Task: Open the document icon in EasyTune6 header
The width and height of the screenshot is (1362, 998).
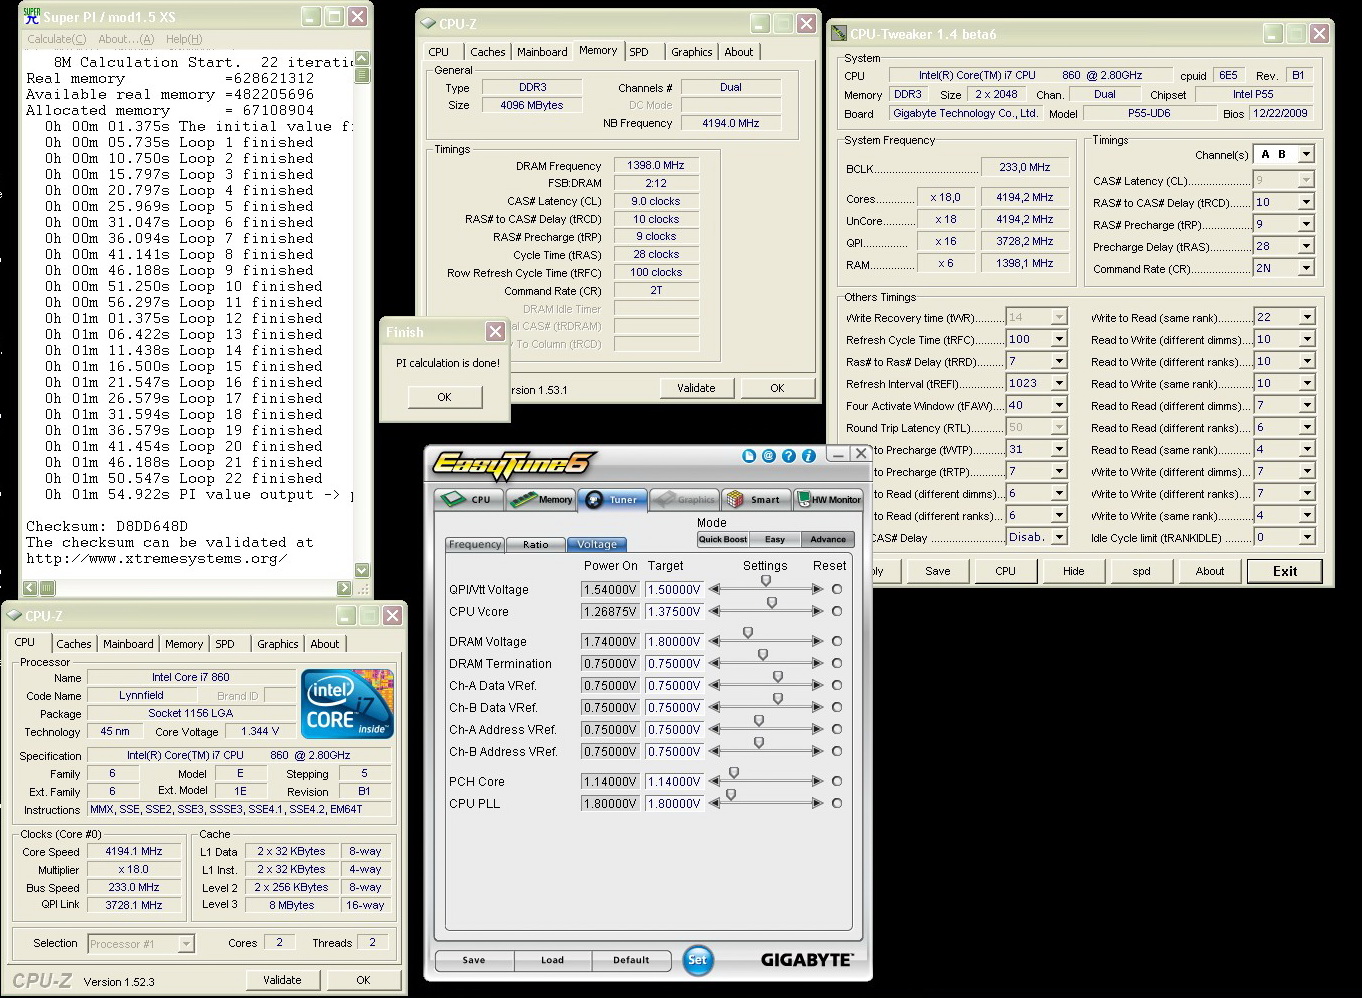Action: (x=749, y=456)
